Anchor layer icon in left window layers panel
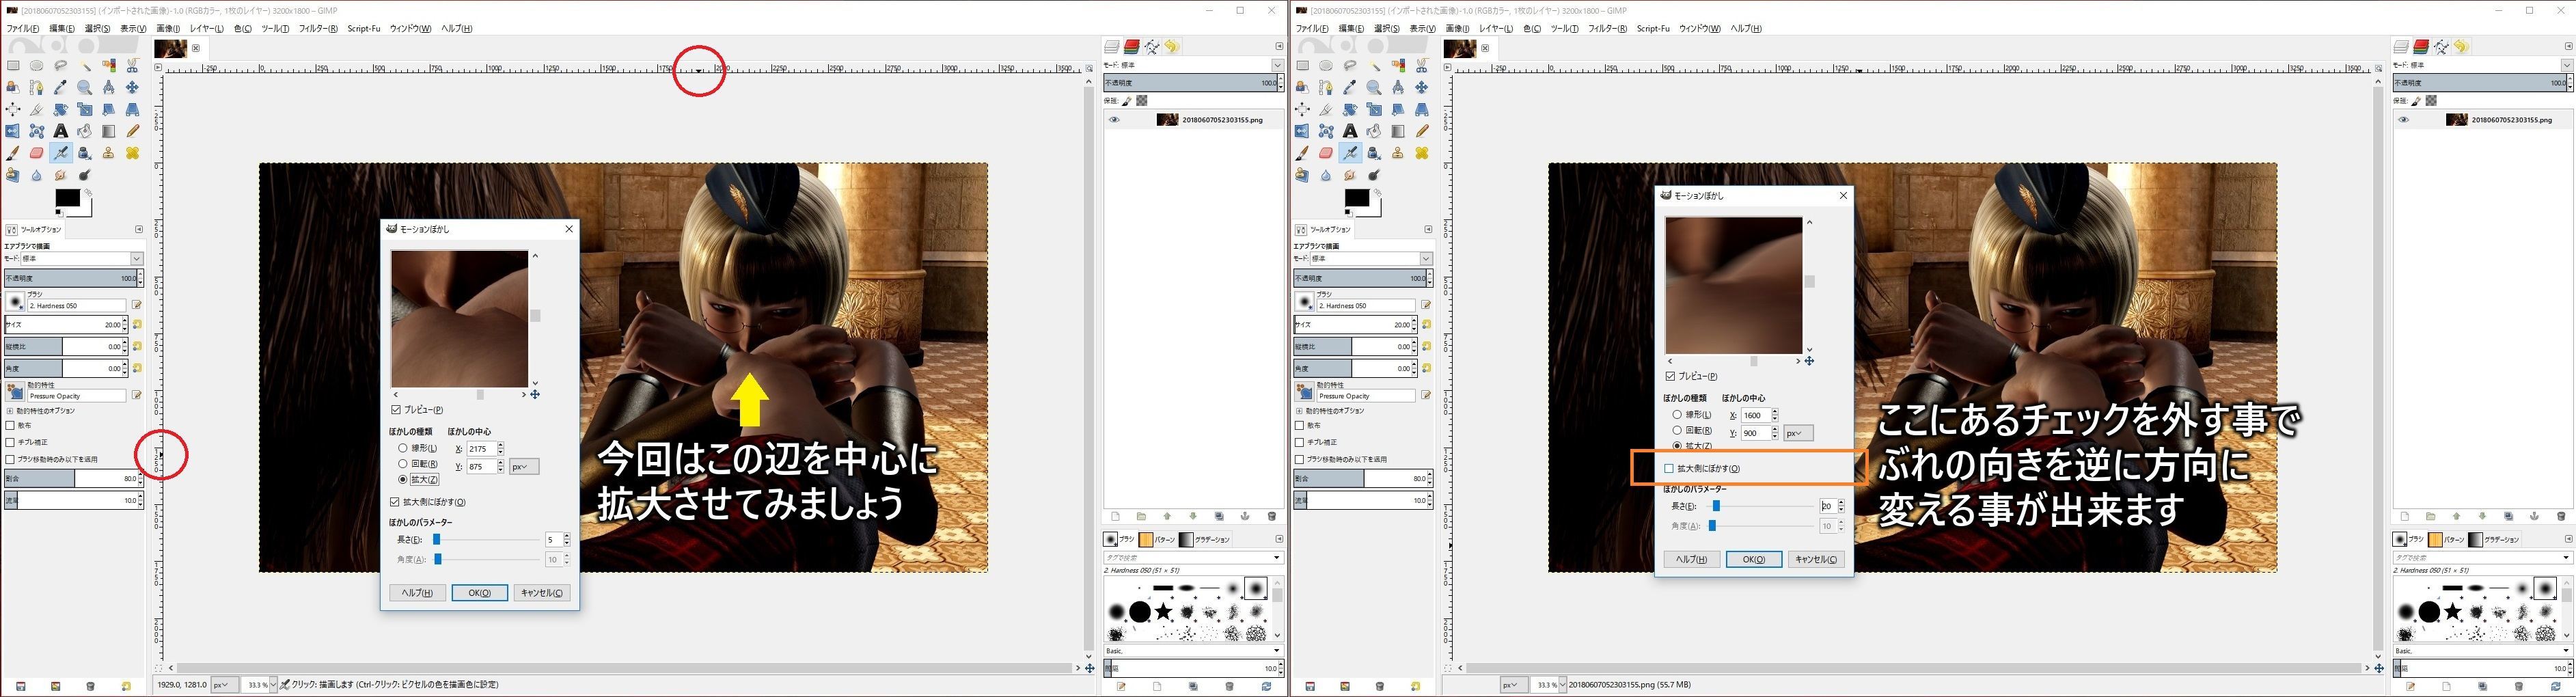Image resolution: width=2576 pixels, height=697 pixels. pos(1245,517)
